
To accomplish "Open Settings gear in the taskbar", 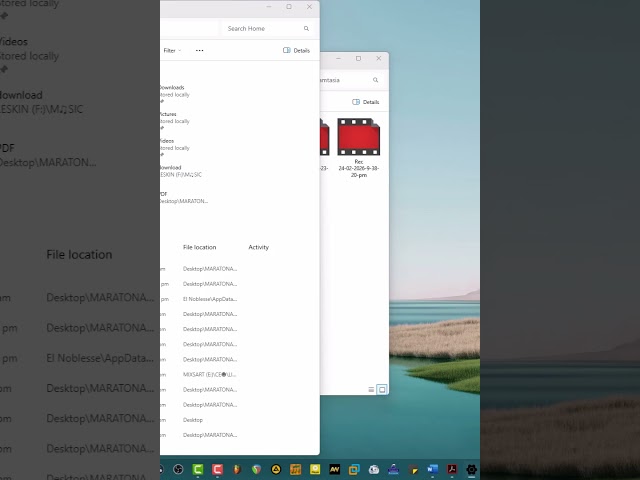I will (x=471, y=469).
